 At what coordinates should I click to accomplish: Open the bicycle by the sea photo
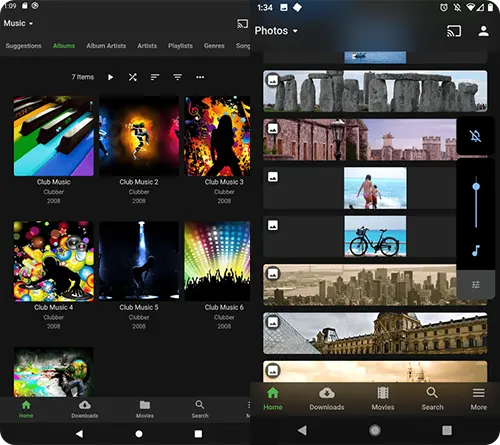click(x=375, y=236)
